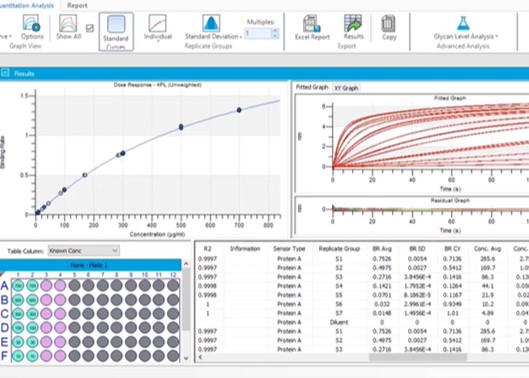The height and width of the screenshot is (378, 529).
Task: Increase the Multiples stepper value
Action: tap(275, 31)
